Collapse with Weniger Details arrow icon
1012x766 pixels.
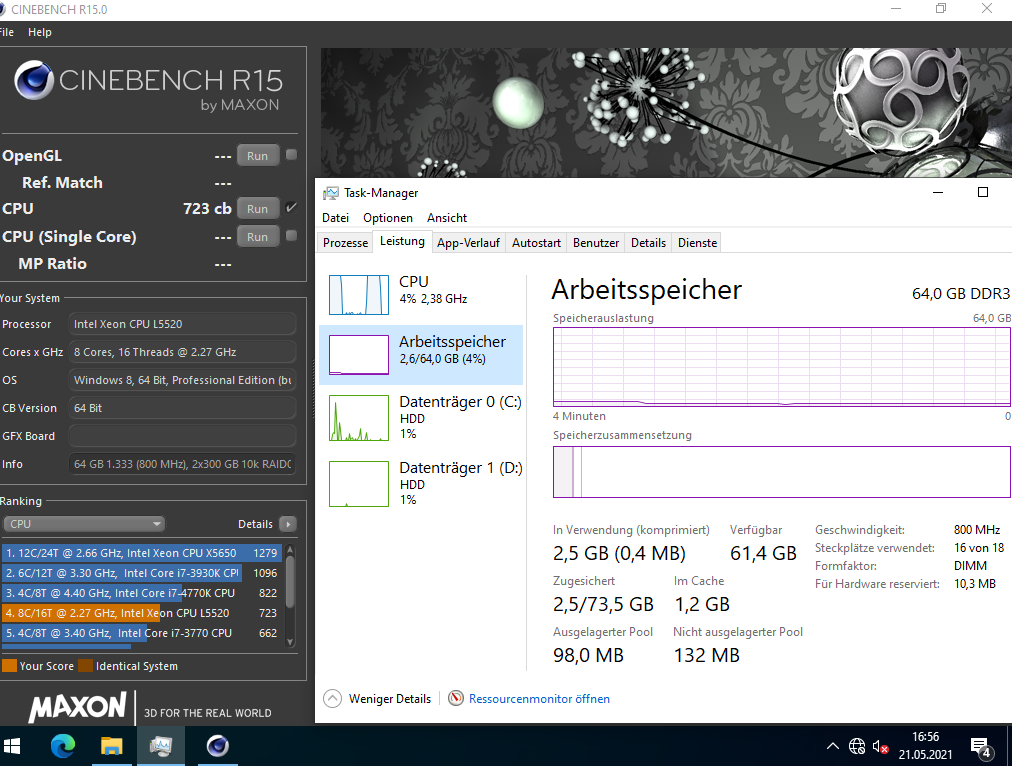point(332,698)
